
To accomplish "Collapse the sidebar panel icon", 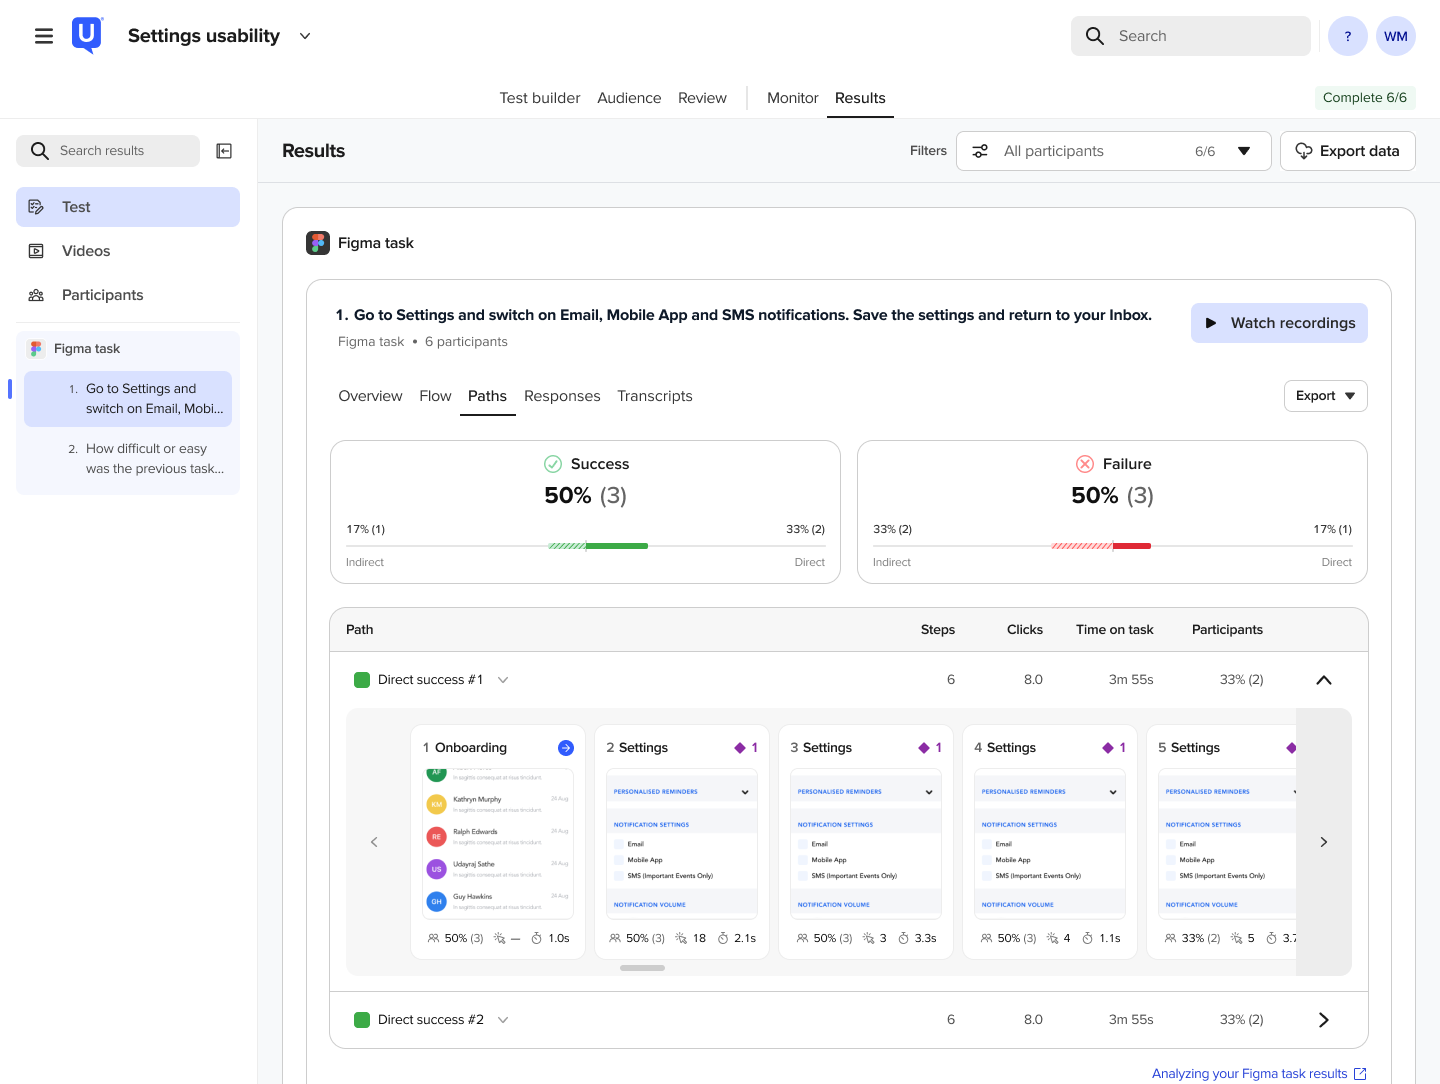I will click(225, 151).
